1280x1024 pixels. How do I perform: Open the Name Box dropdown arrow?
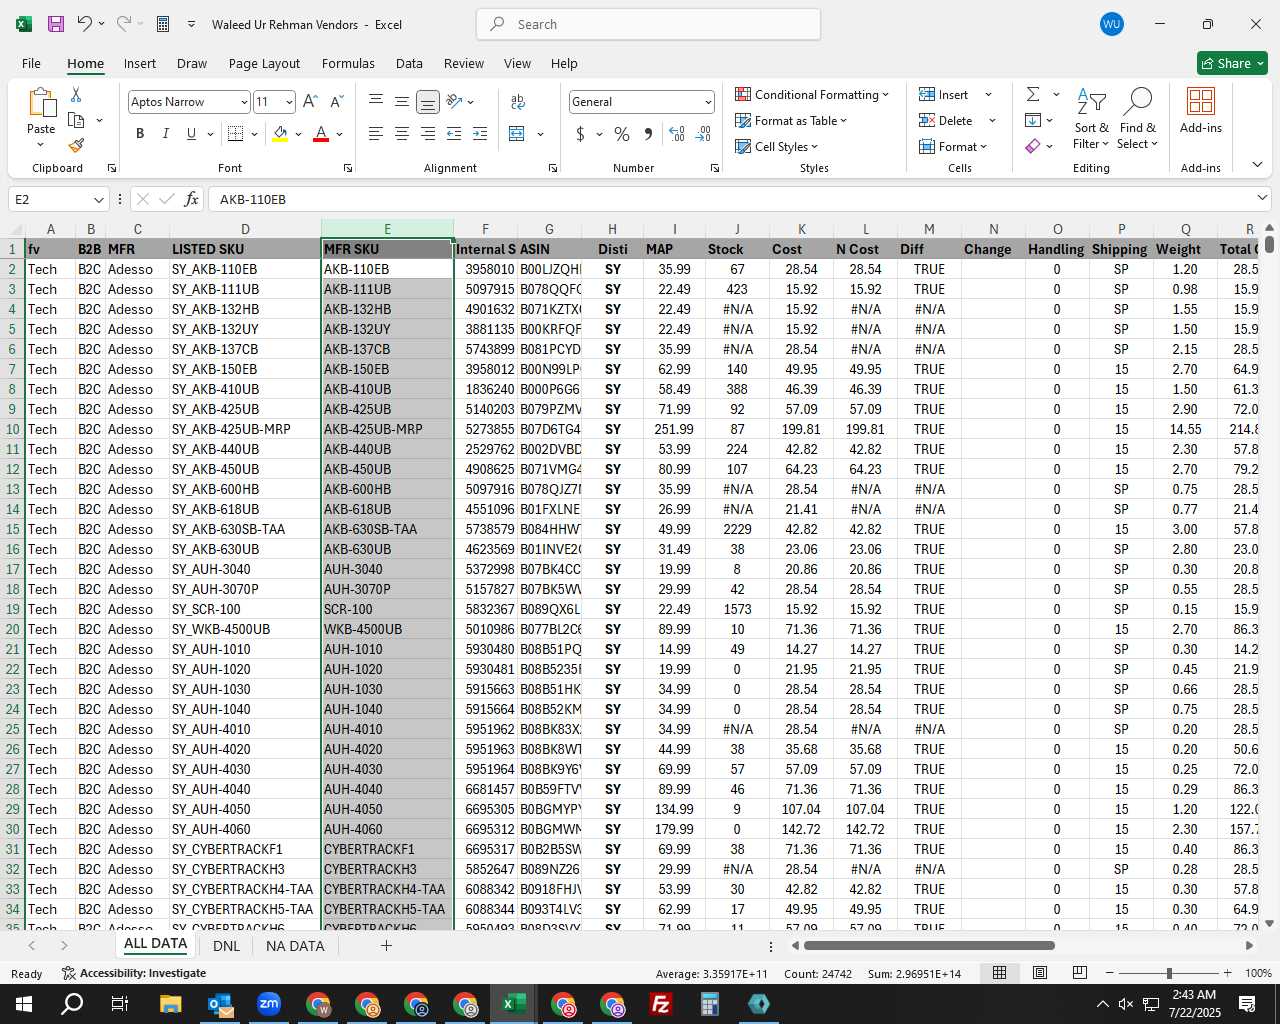tap(98, 199)
